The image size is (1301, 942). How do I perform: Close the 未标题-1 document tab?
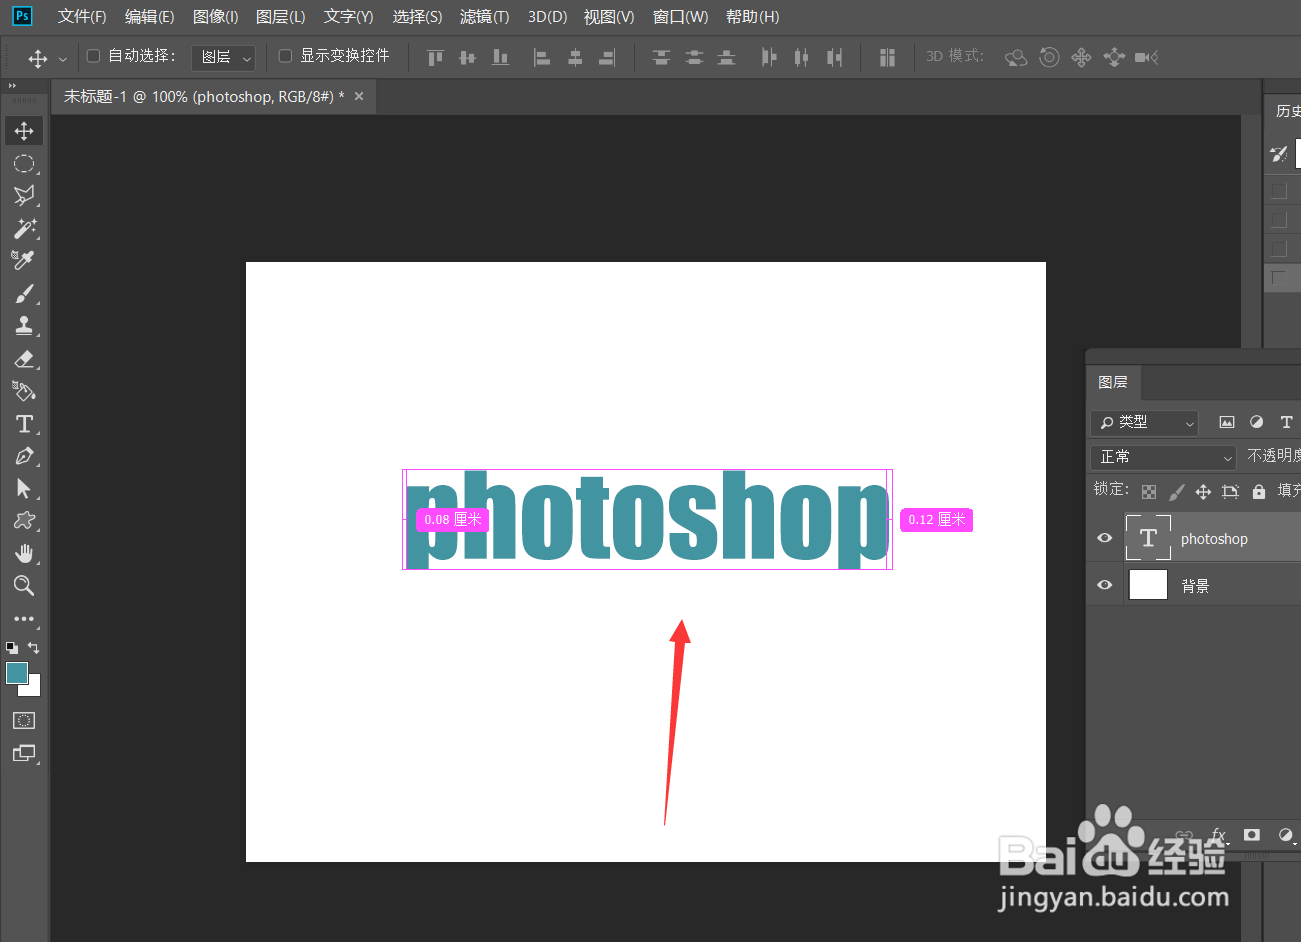tap(359, 96)
